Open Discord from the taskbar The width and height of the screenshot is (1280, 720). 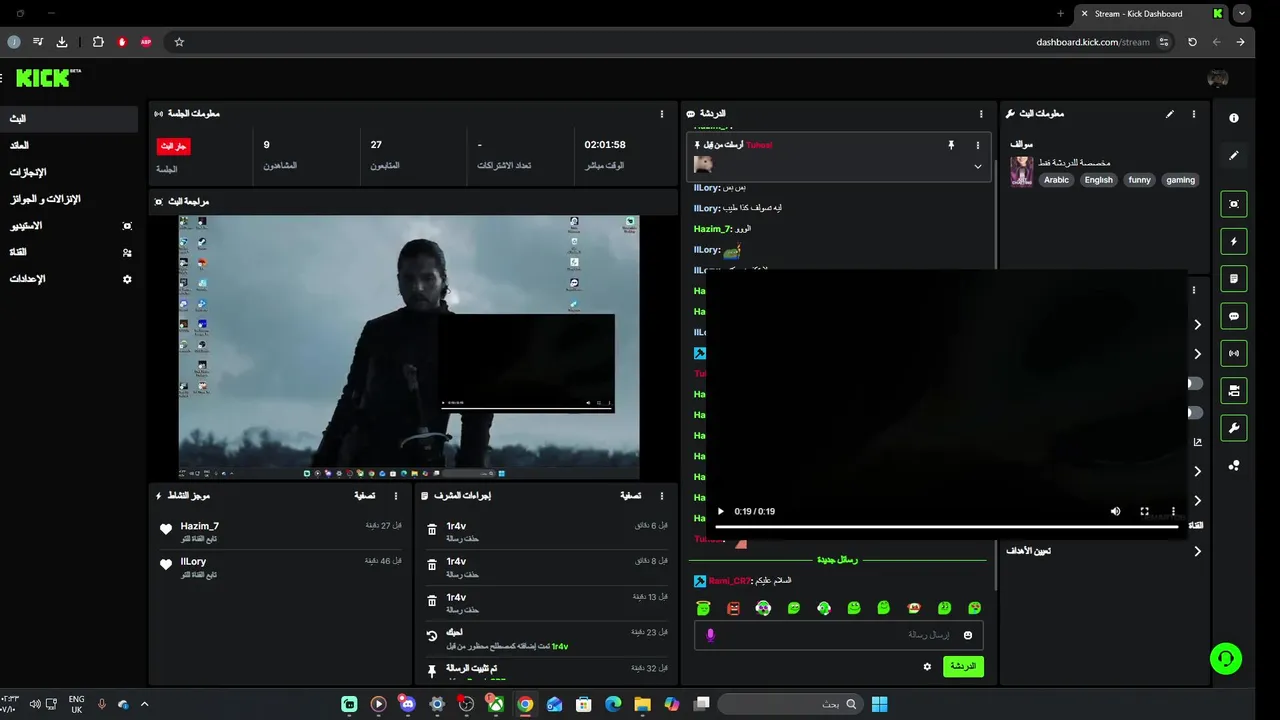point(406,704)
